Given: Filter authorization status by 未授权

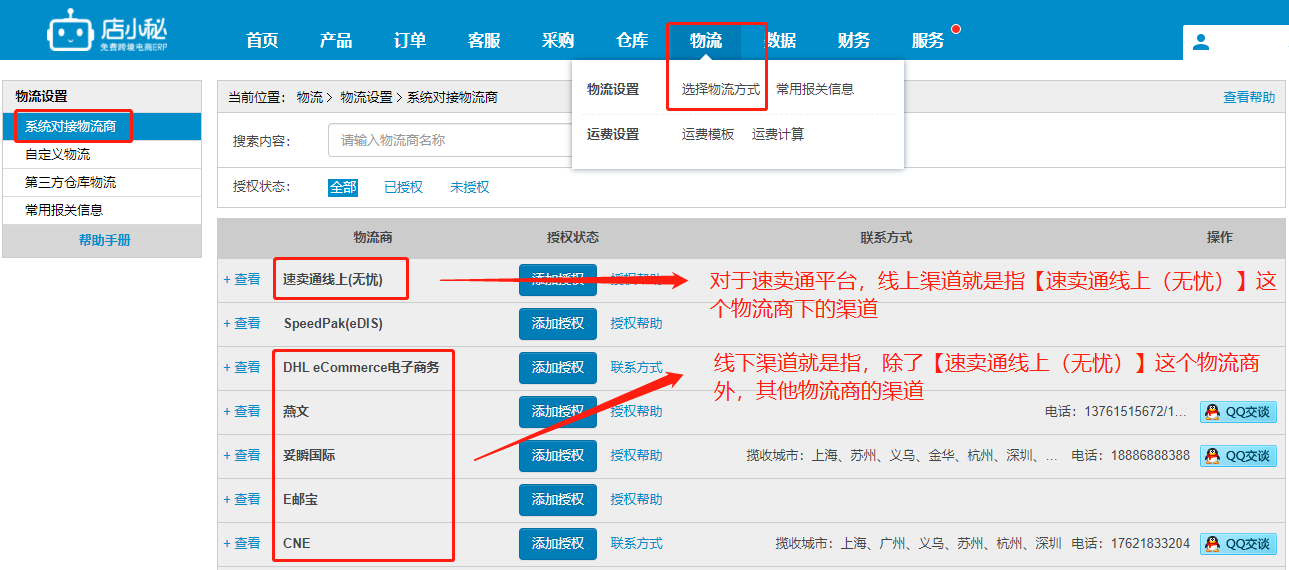Looking at the screenshot, I should [x=469, y=187].
